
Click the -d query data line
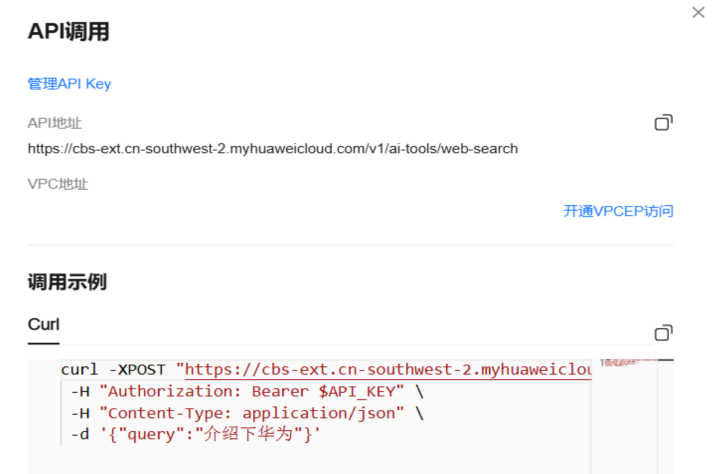point(196,434)
